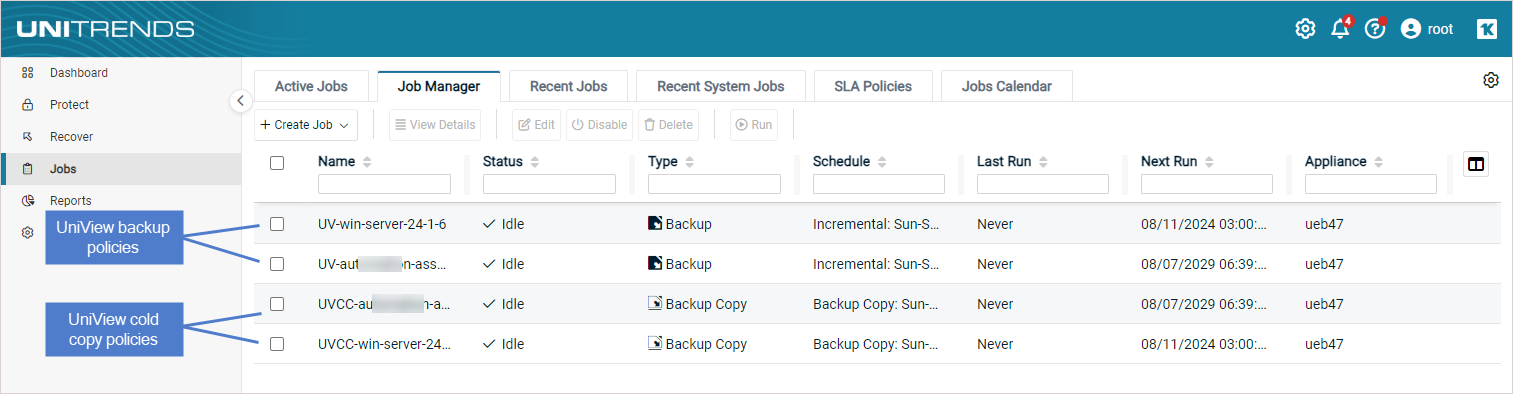Open the settings gear in the header

click(1305, 29)
